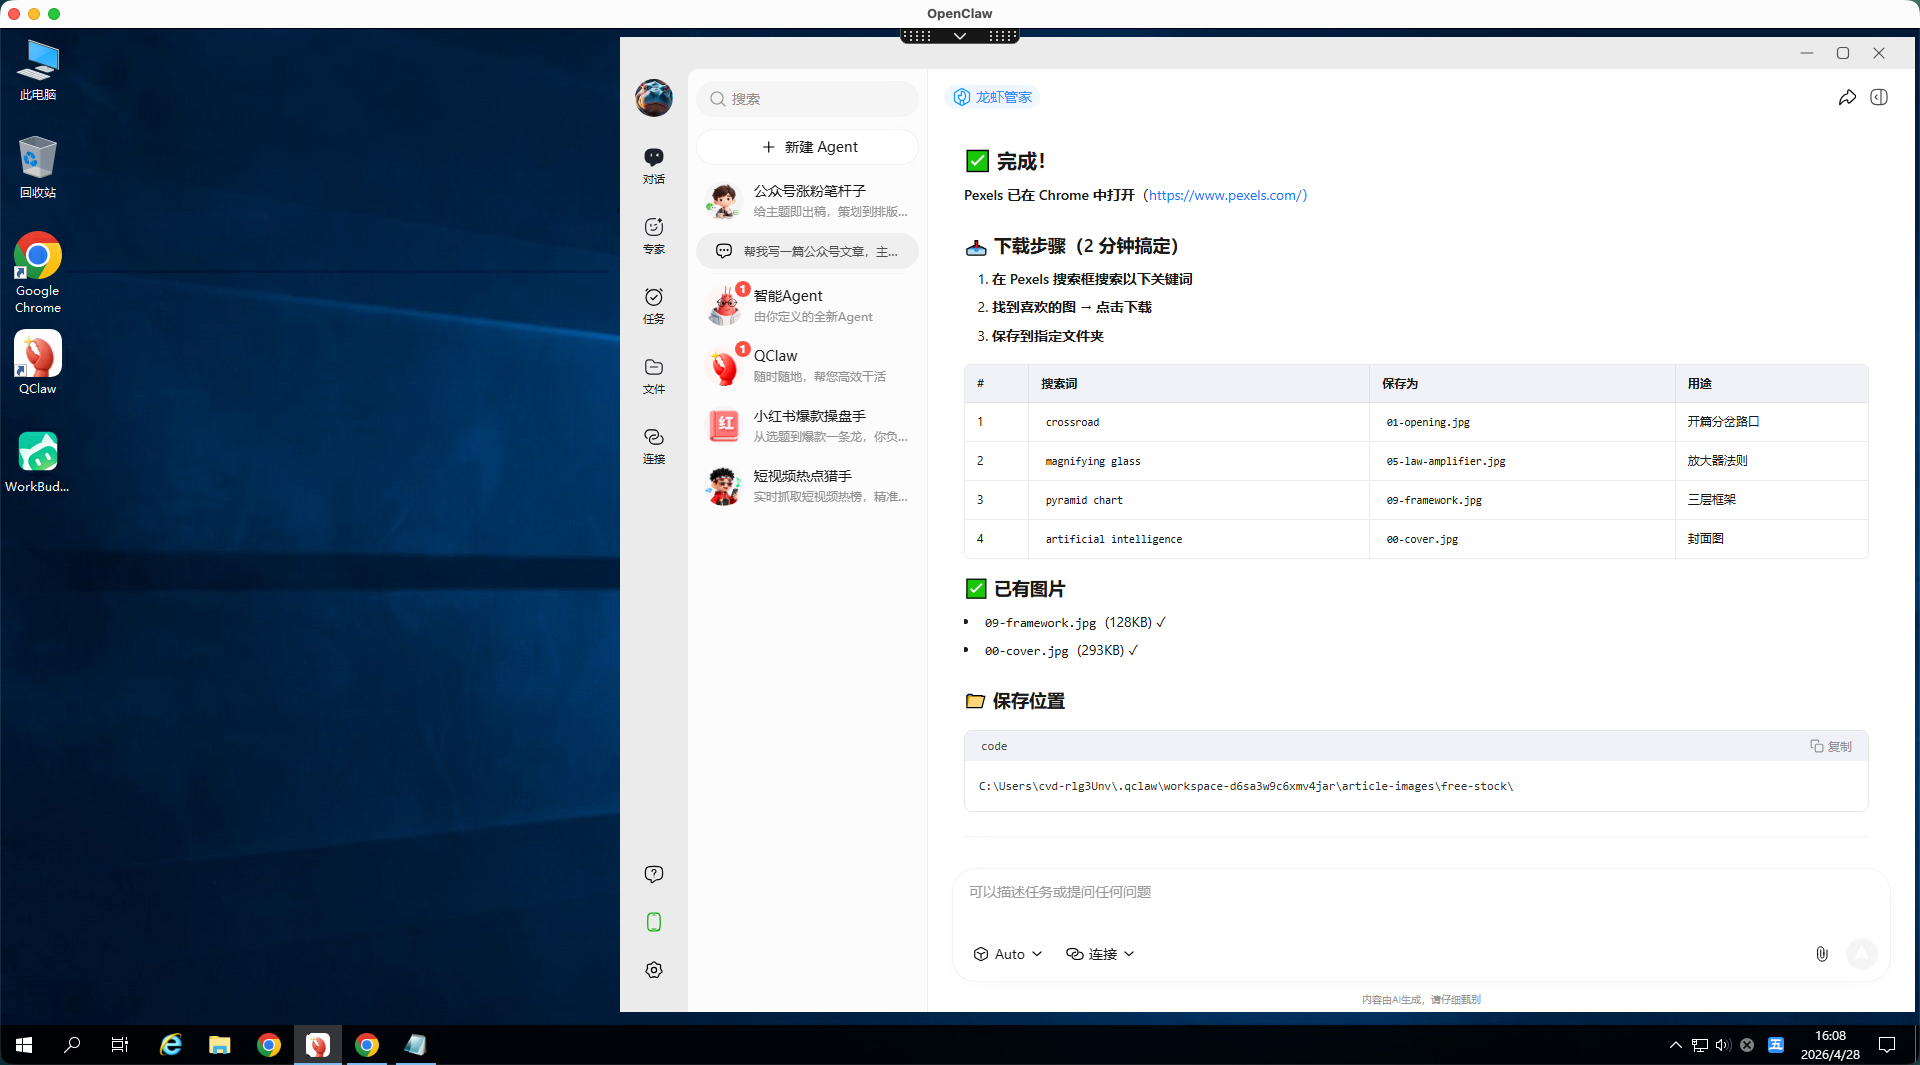
Task: Open the QClaw desktop shortcut
Action: 38,363
